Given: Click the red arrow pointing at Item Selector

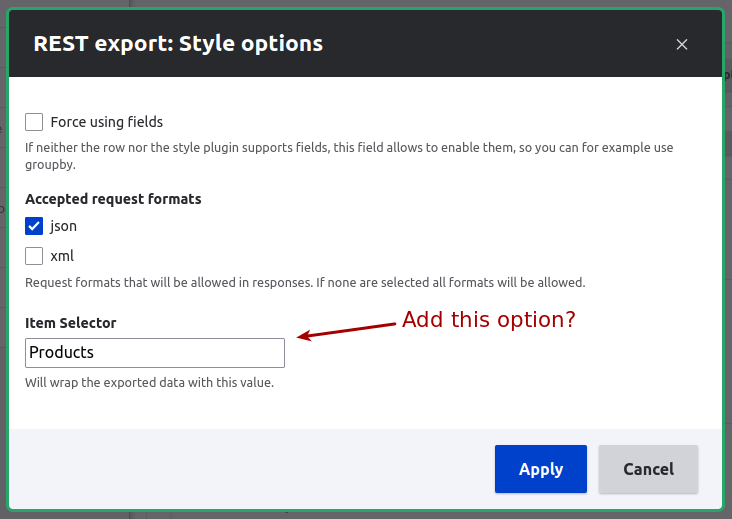Looking at the screenshot, I should tap(346, 330).
